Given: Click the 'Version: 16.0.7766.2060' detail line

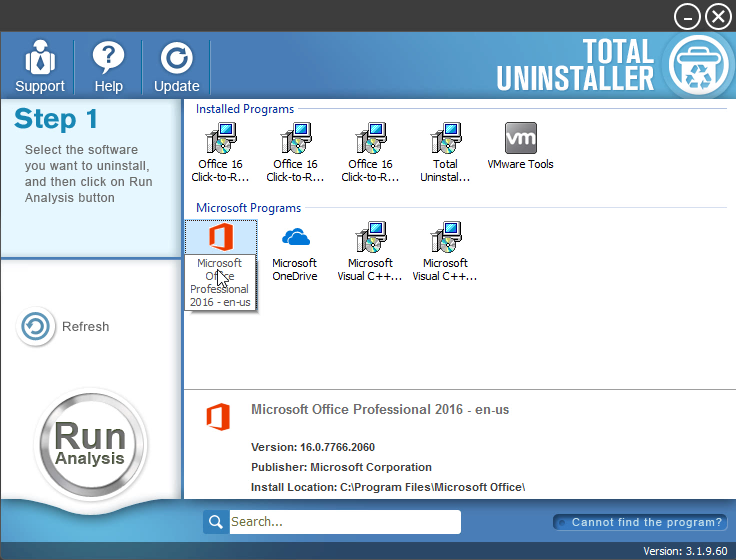Looking at the screenshot, I should coord(313,447).
